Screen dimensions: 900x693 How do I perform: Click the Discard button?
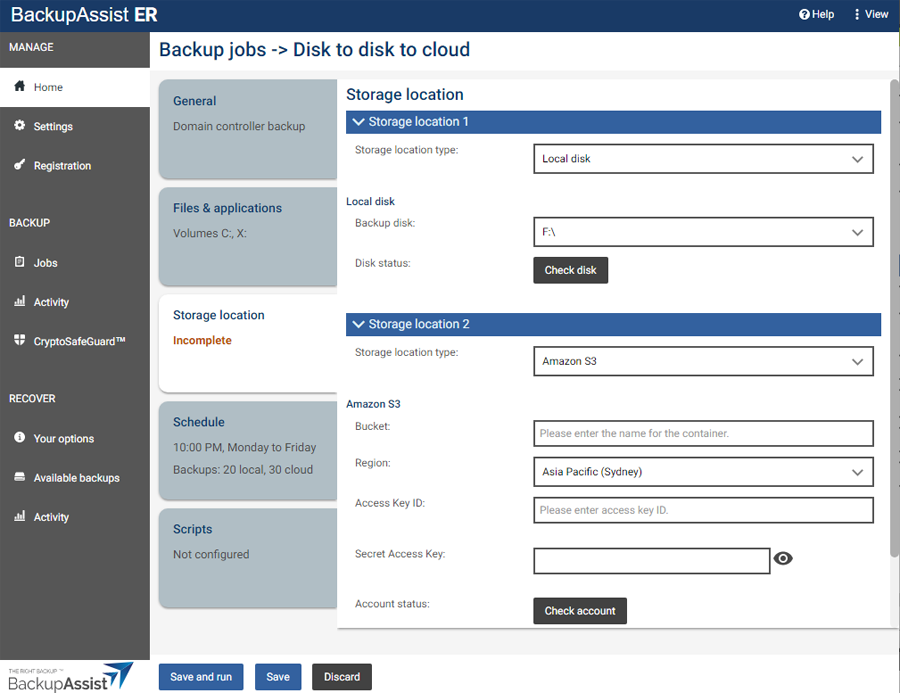click(x=342, y=677)
